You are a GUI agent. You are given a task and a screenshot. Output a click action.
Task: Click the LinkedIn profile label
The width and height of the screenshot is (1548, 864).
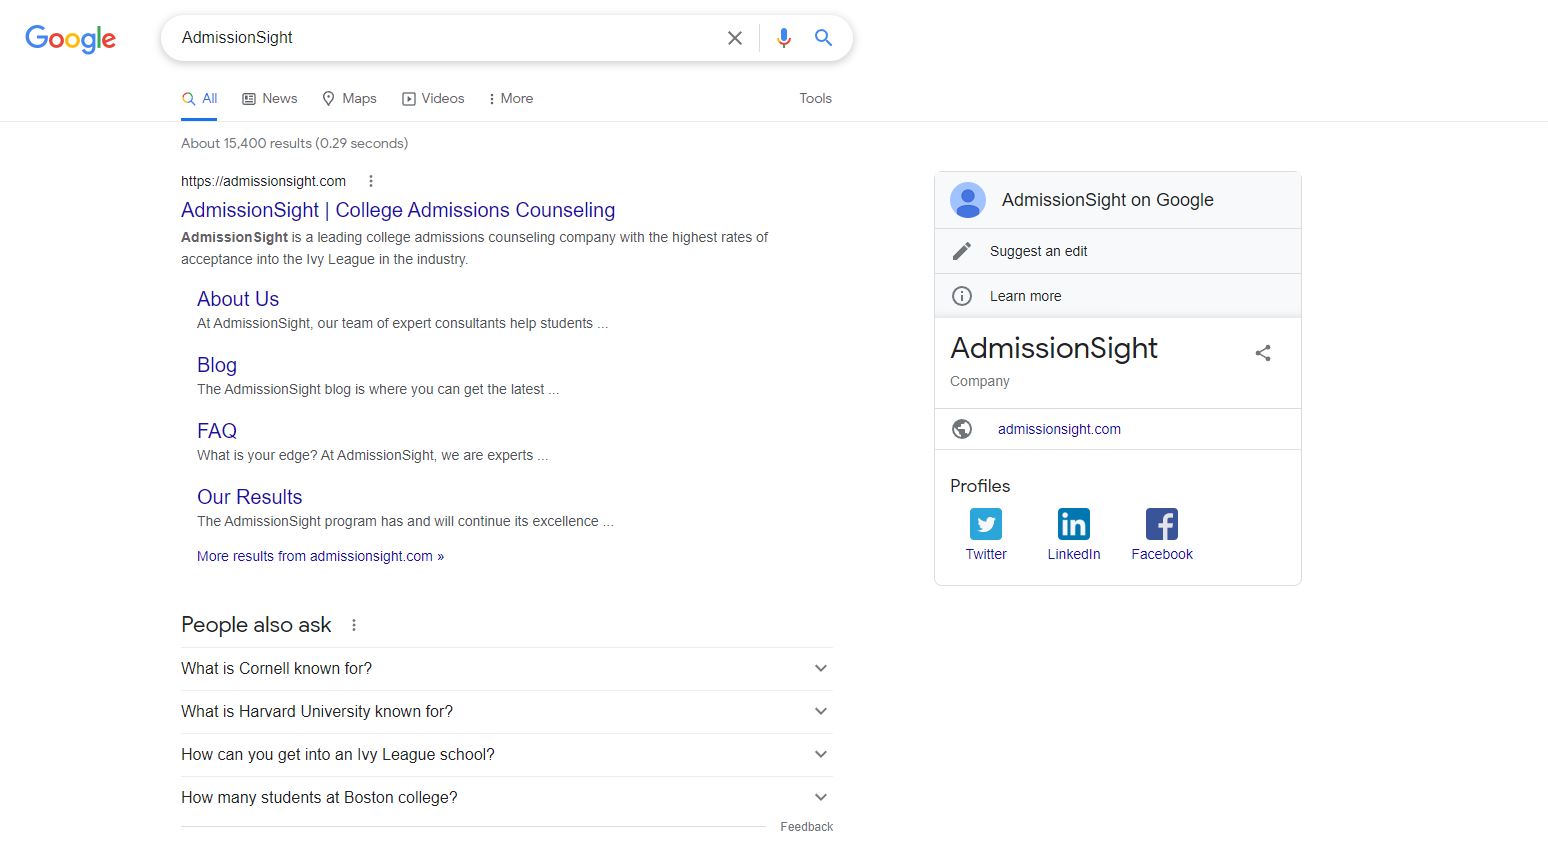click(1074, 554)
